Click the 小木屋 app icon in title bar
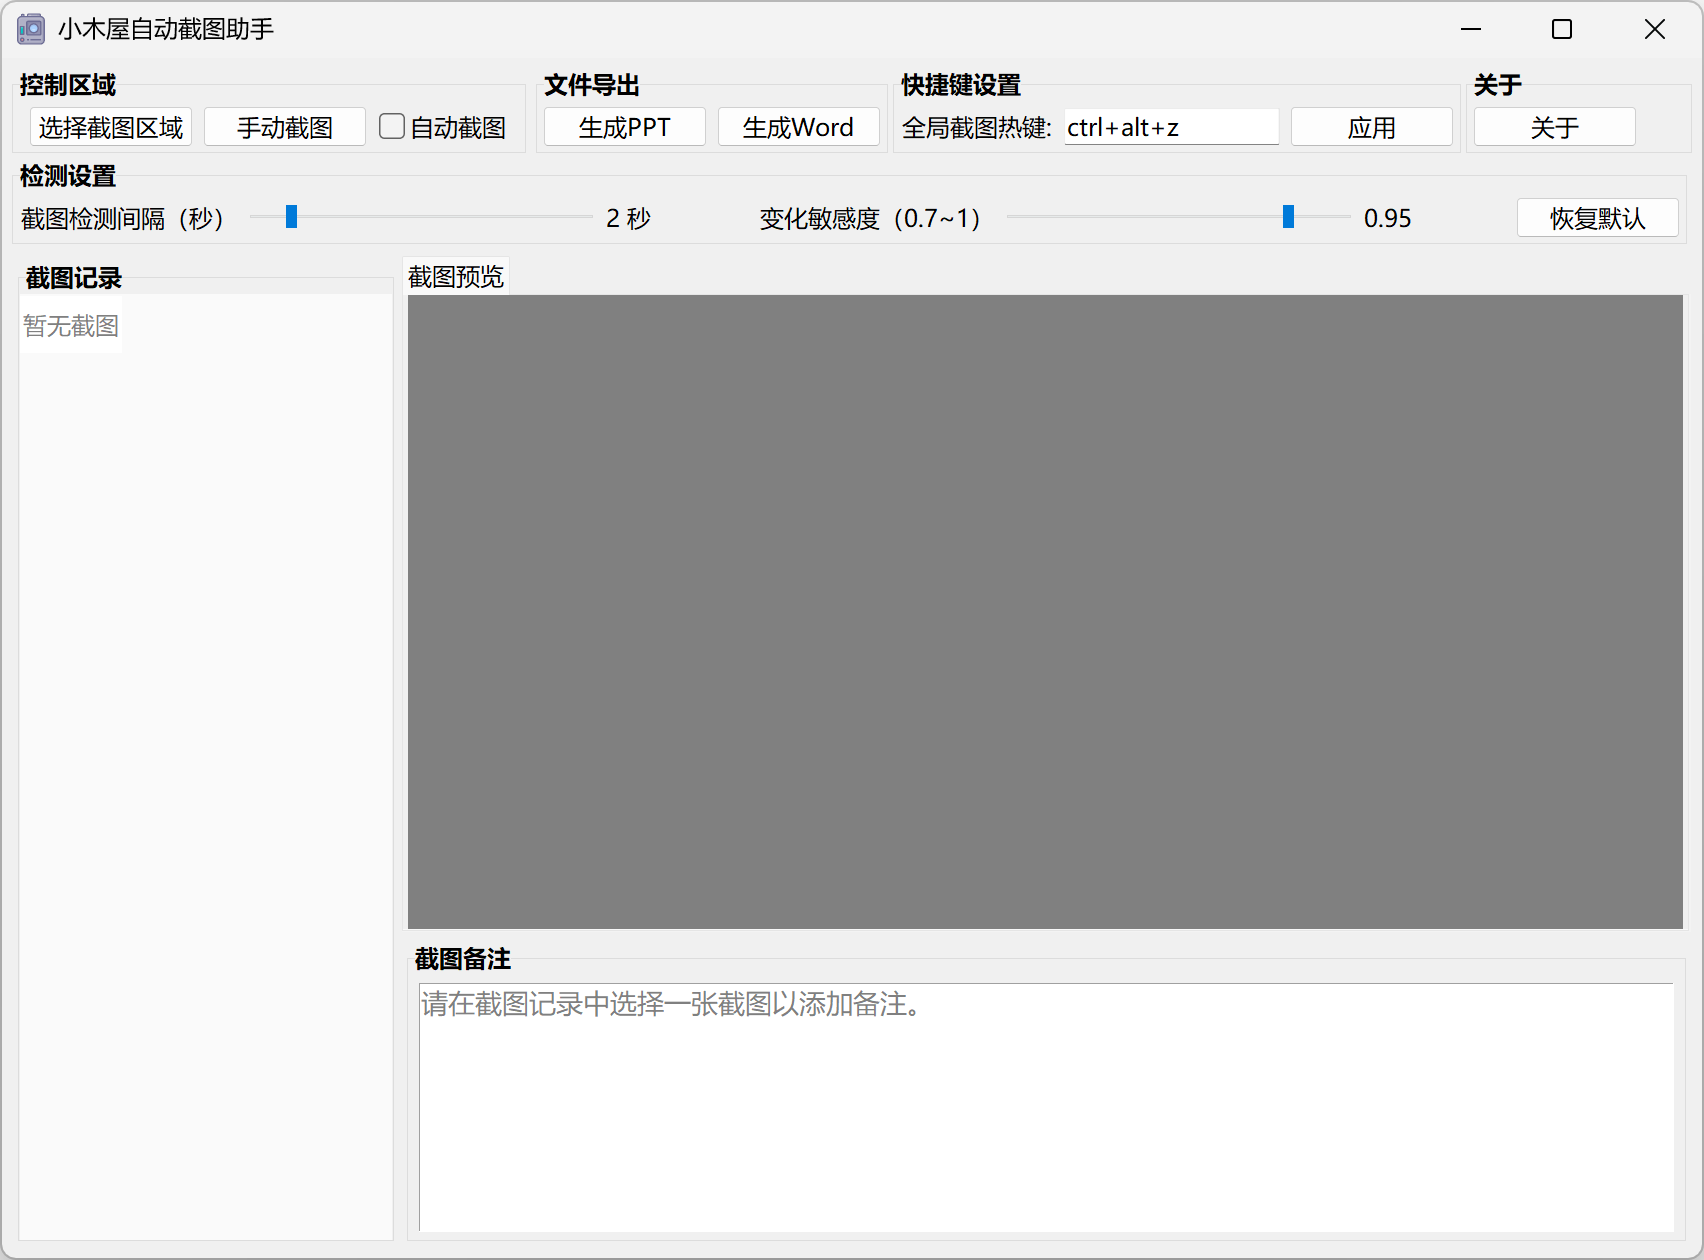Image resolution: width=1704 pixels, height=1260 pixels. click(x=31, y=29)
